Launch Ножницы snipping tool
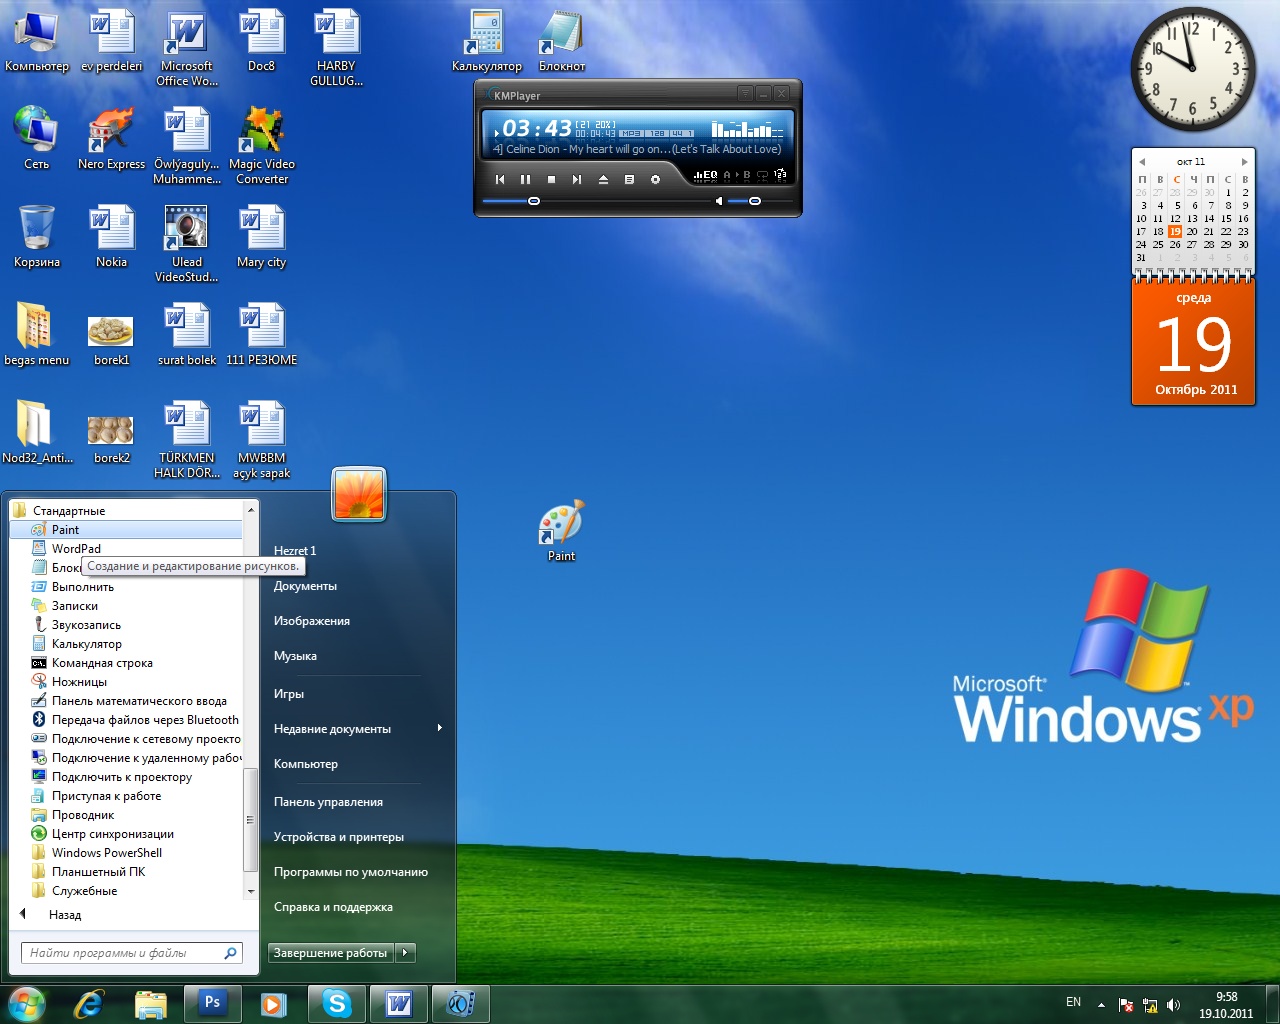The width and height of the screenshot is (1280, 1024). coord(126,682)
